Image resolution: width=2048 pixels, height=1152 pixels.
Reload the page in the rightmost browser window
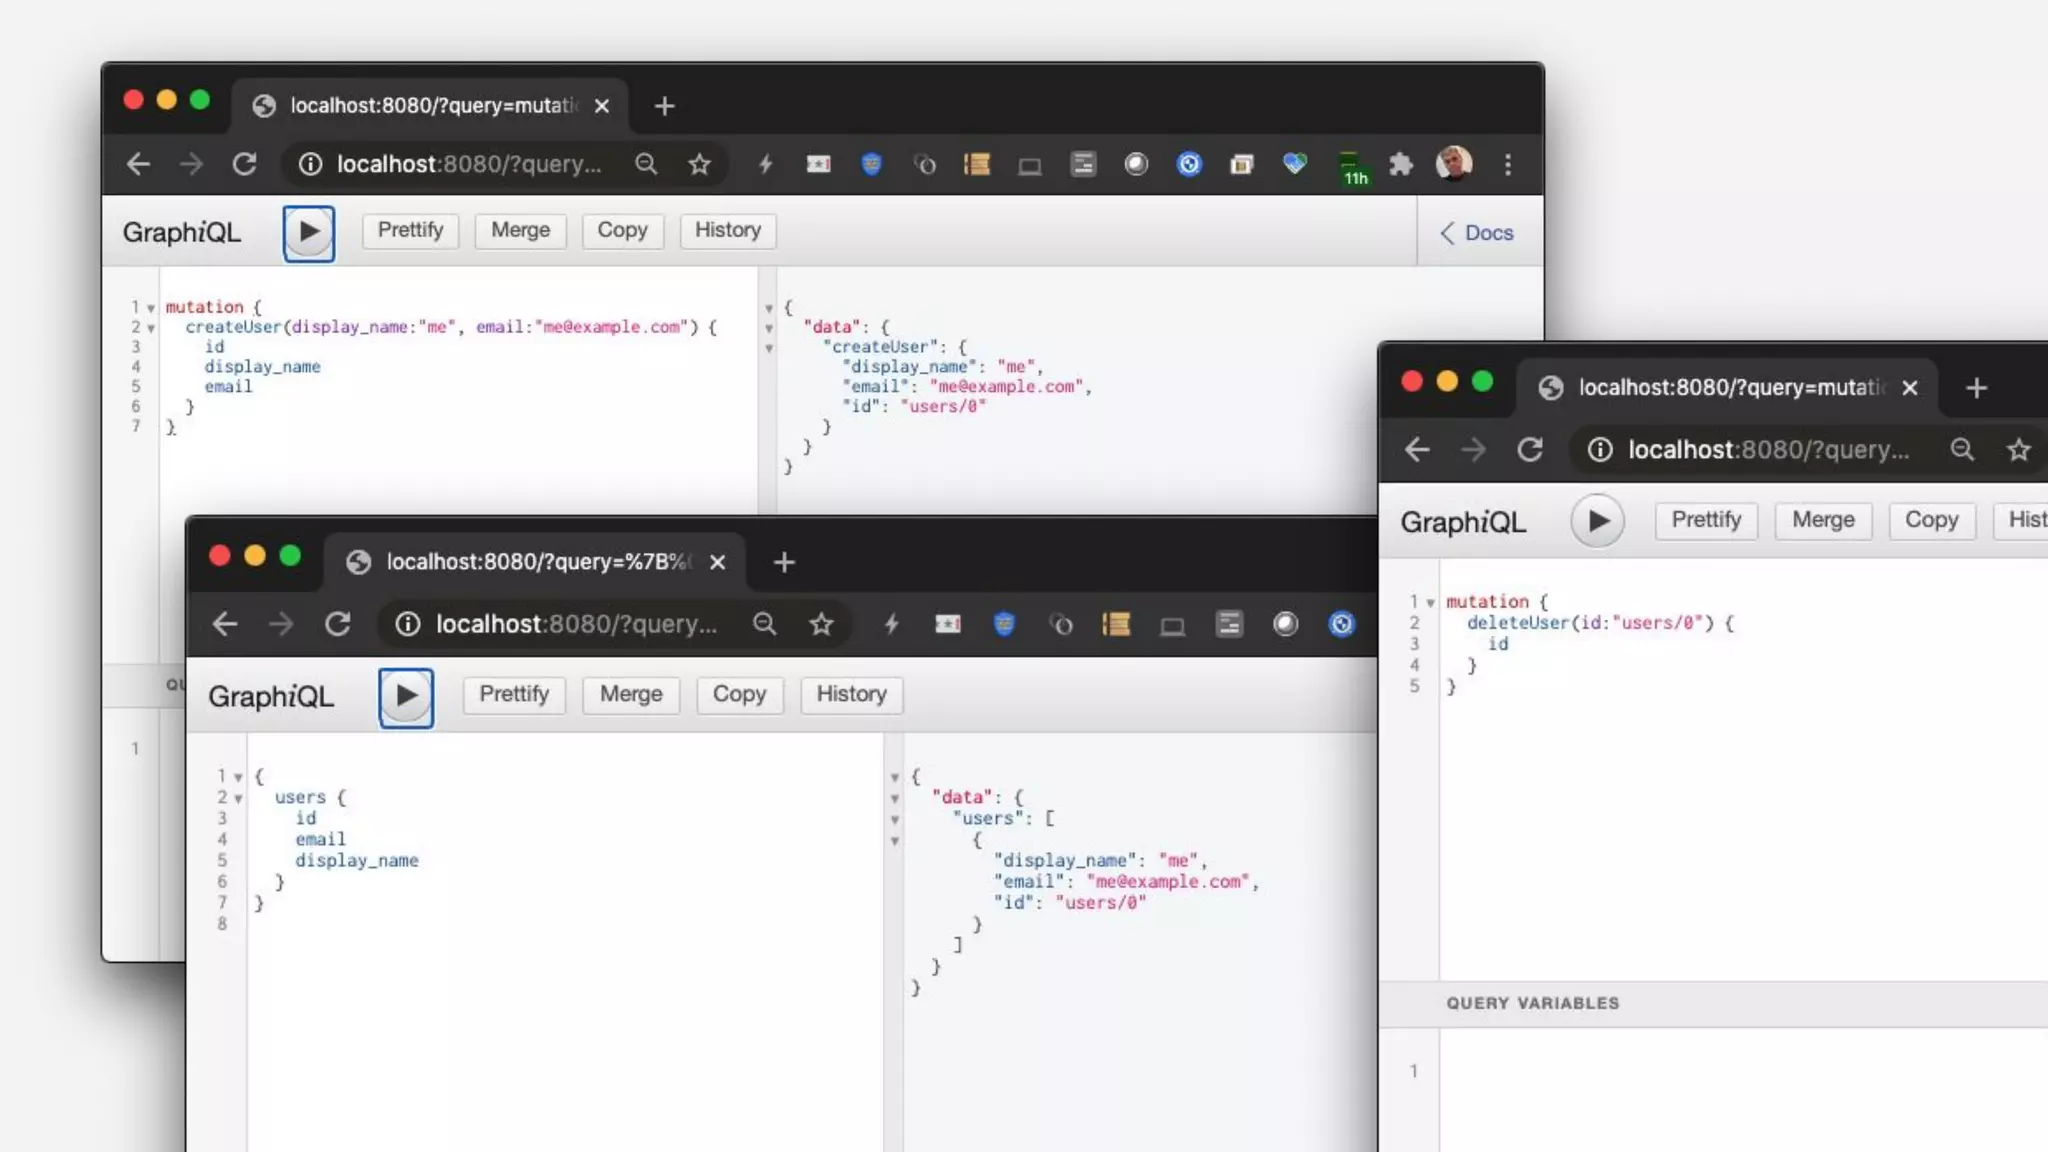(x=1529, y=450)
